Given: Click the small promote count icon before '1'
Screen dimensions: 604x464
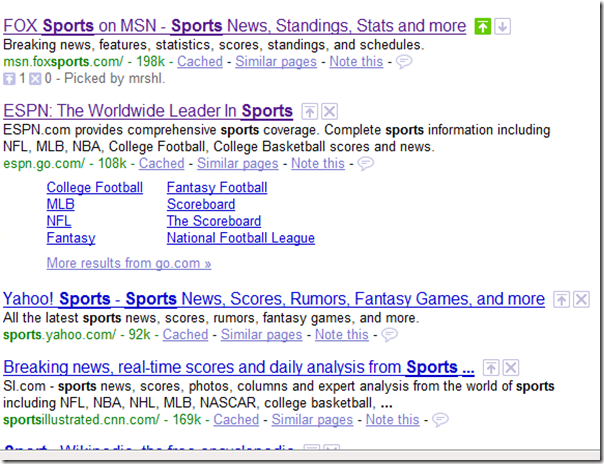Looking at the screenshot, I should point(9,79).
